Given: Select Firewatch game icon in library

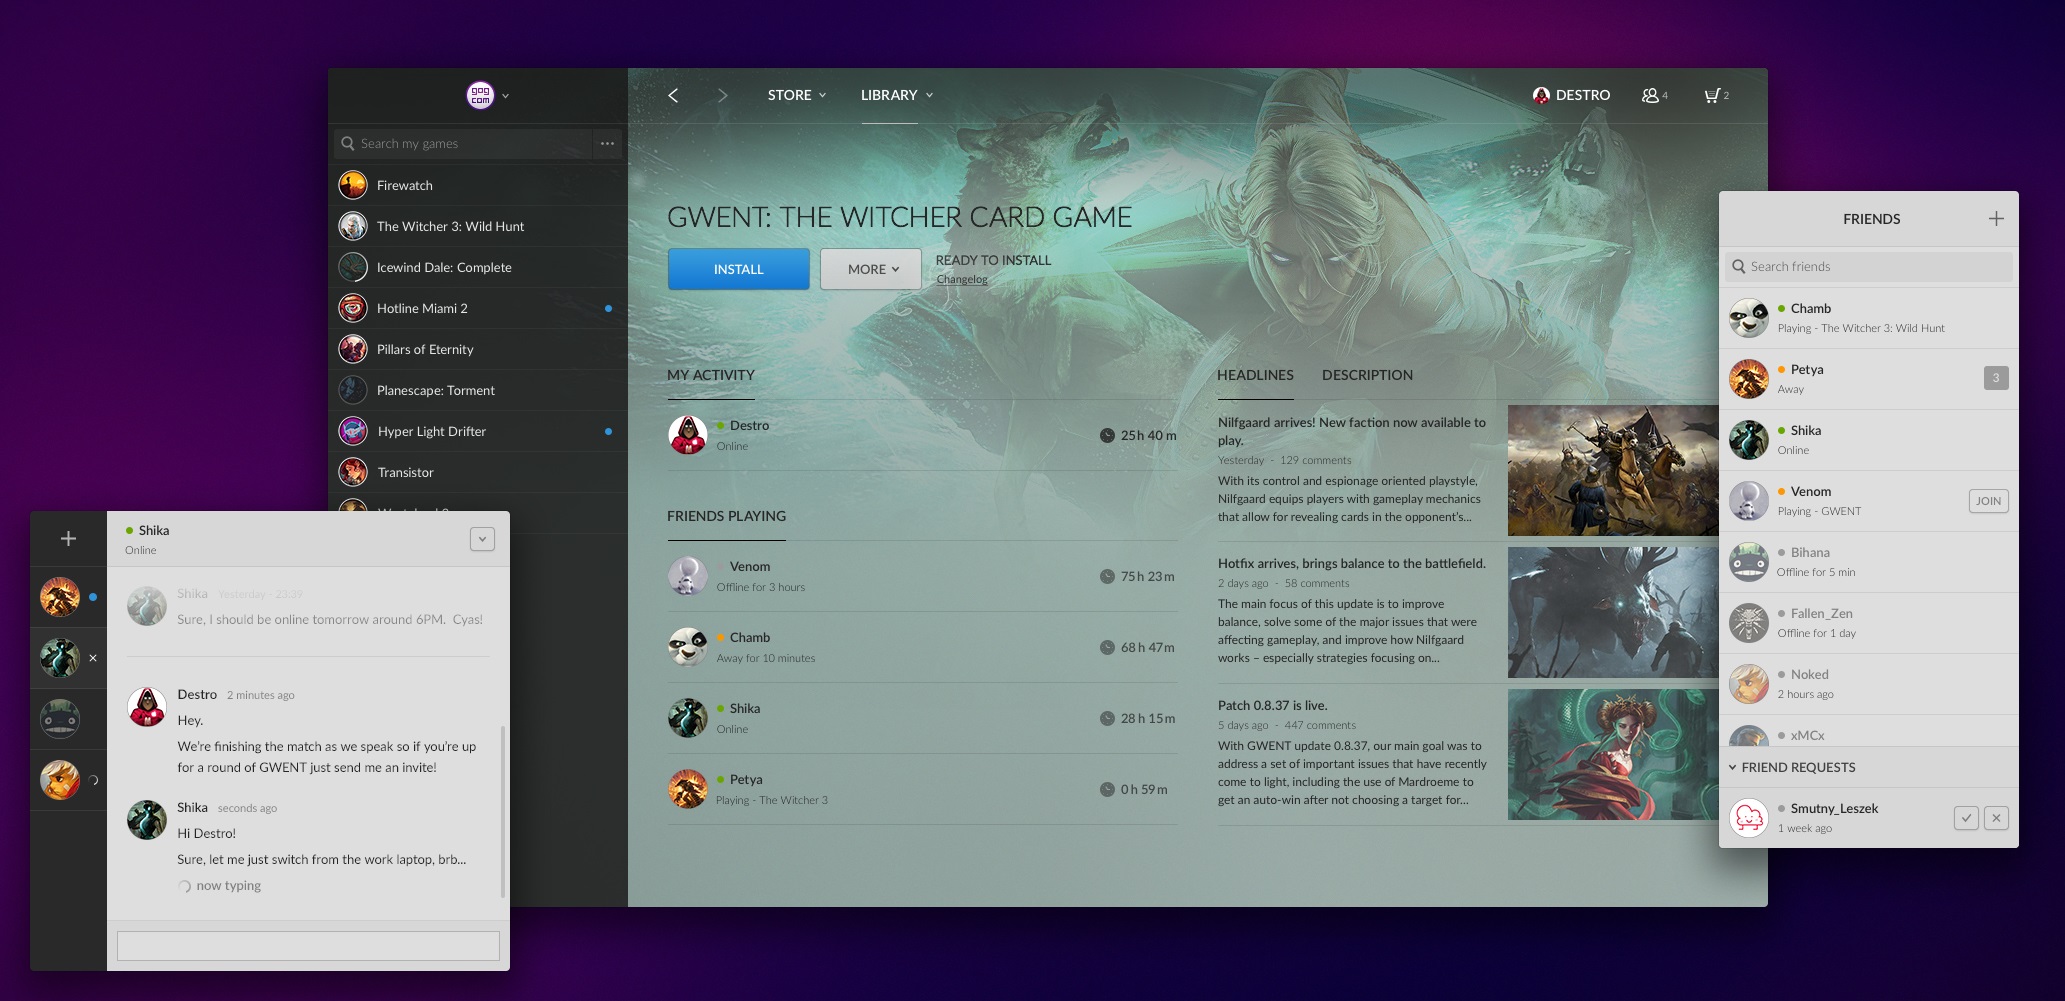Looking at the screenshot, I should (353, 185).
